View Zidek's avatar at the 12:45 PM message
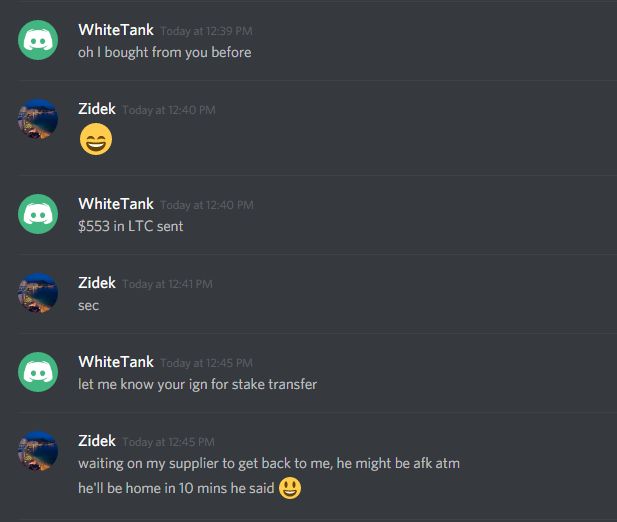This screenshot has height=522, width=617. click(38, 451)
